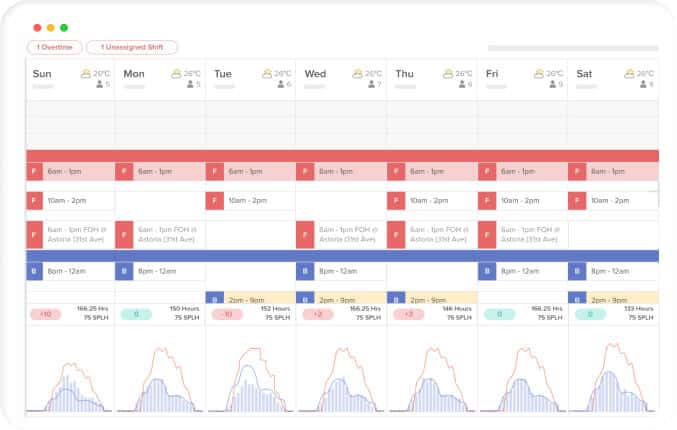
Task: Click the F badge on Sunday's 10am - 2pm shift
Action: click(x=35, y=201)
